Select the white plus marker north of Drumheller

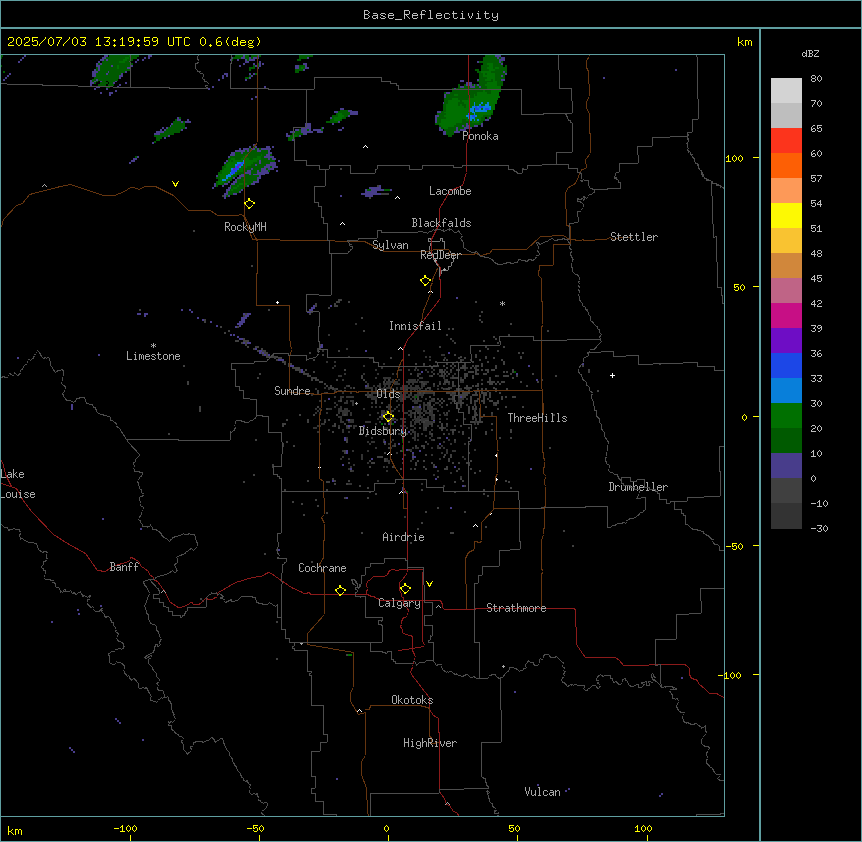coord(612,375)
